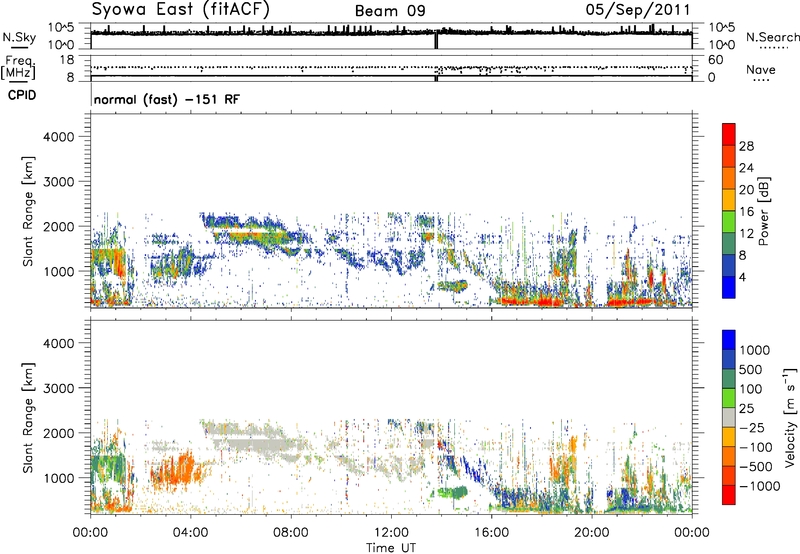Click the green echo patch near 14:30 in velocity panel
This screenshot has width=800, height=554.
click(x=451, y=492)
